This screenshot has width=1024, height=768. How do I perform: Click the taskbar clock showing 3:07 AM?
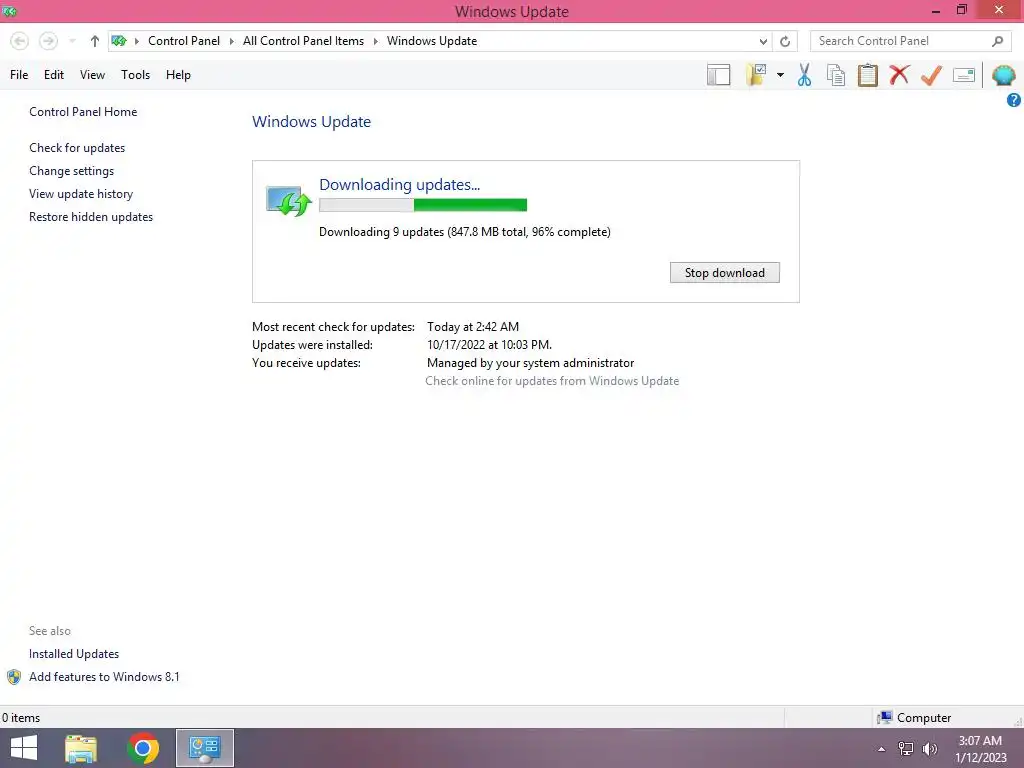pos(981,749)
